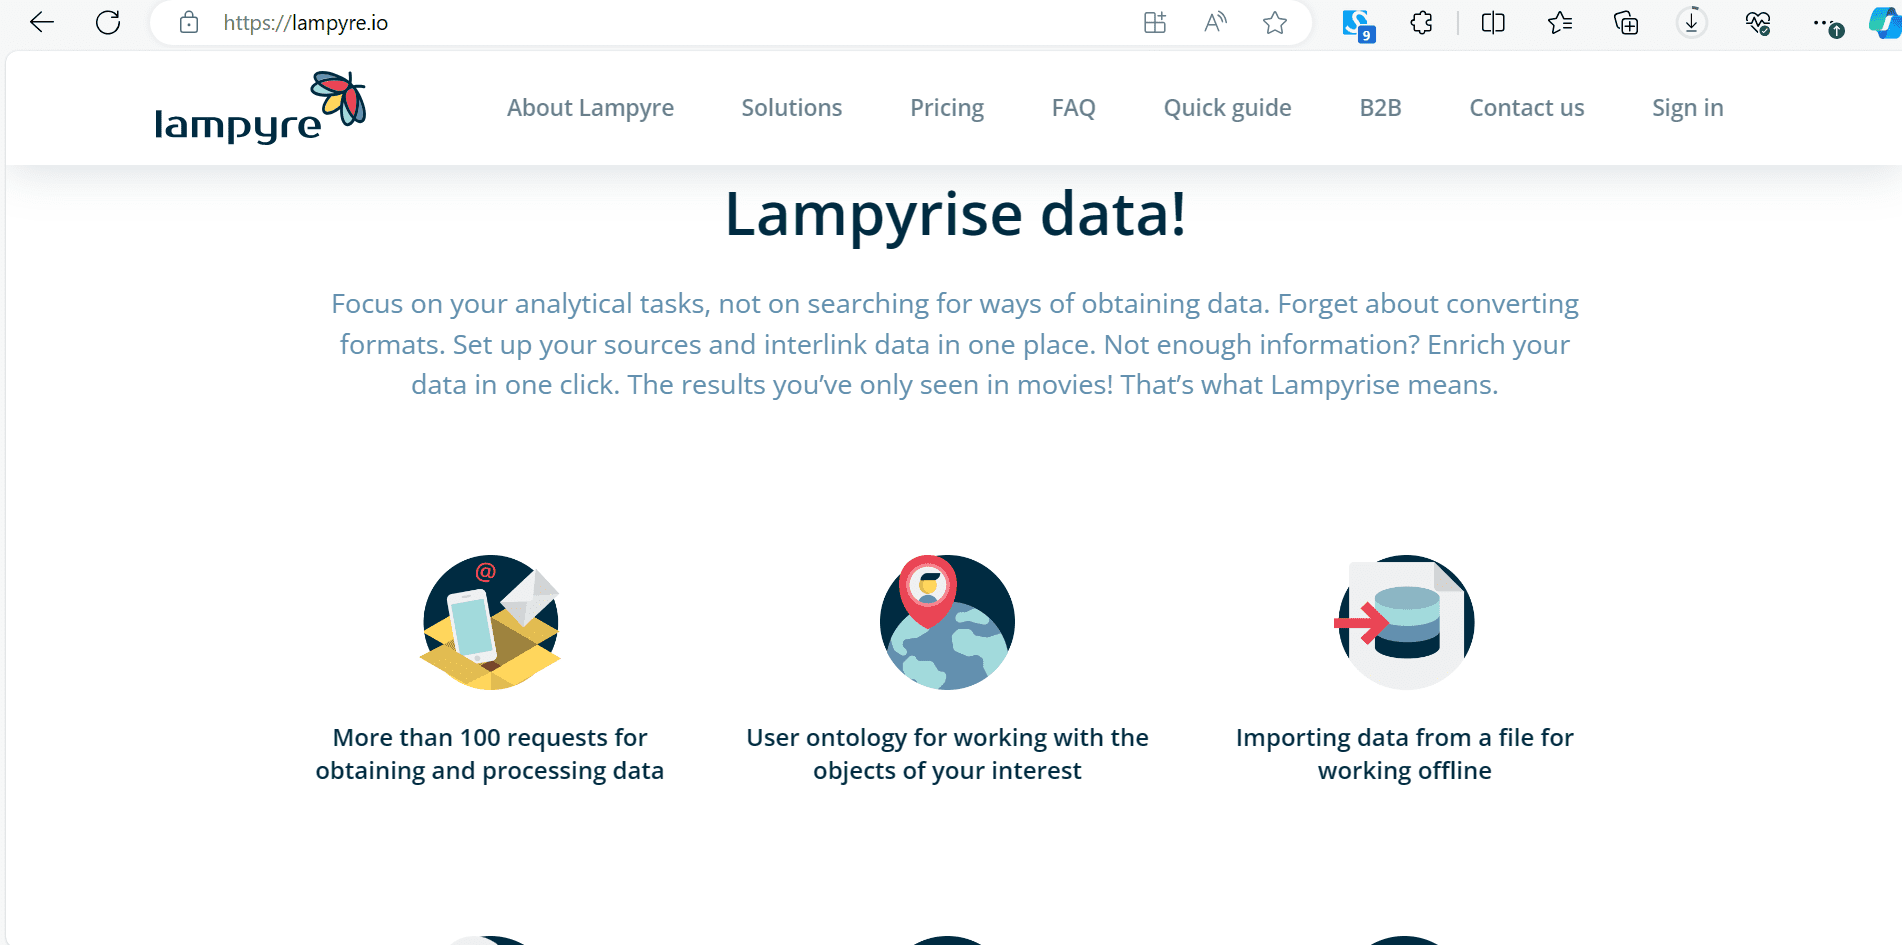The image size is (1902, 945).
Task: Add this page to favorites with the star
Action: click(x=1275, y=22)
